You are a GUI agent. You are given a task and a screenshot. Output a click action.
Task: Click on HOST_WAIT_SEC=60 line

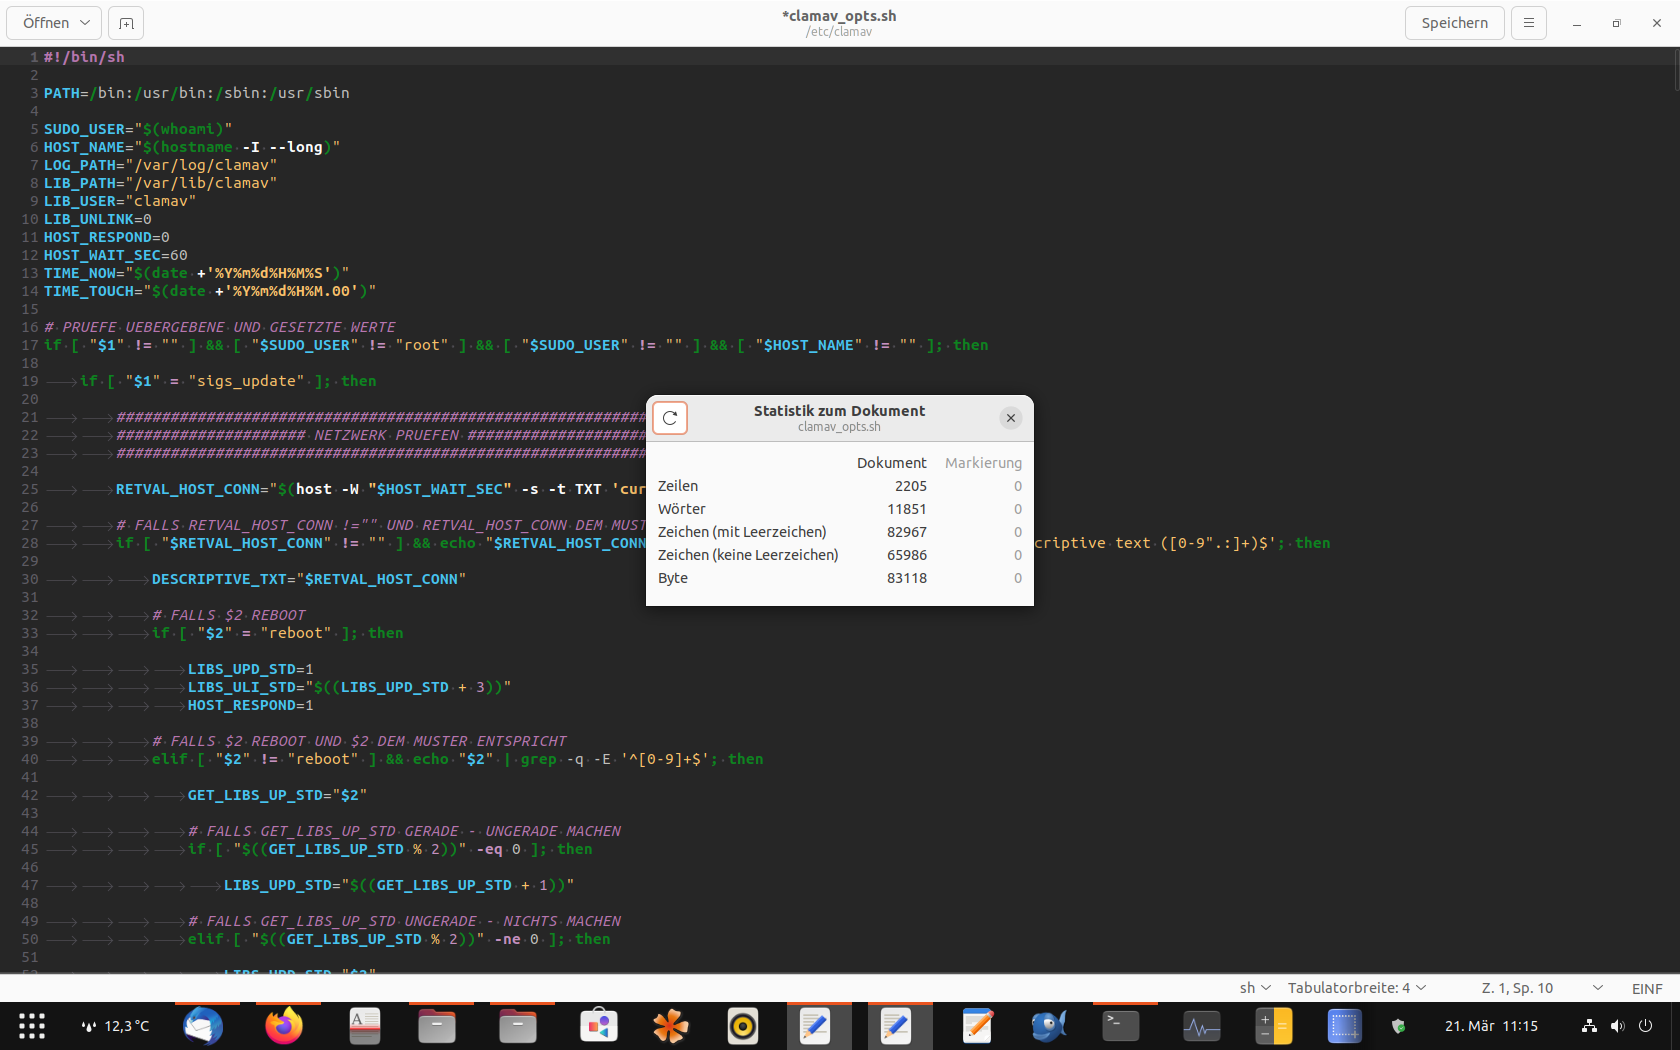[x=115, y=255]
